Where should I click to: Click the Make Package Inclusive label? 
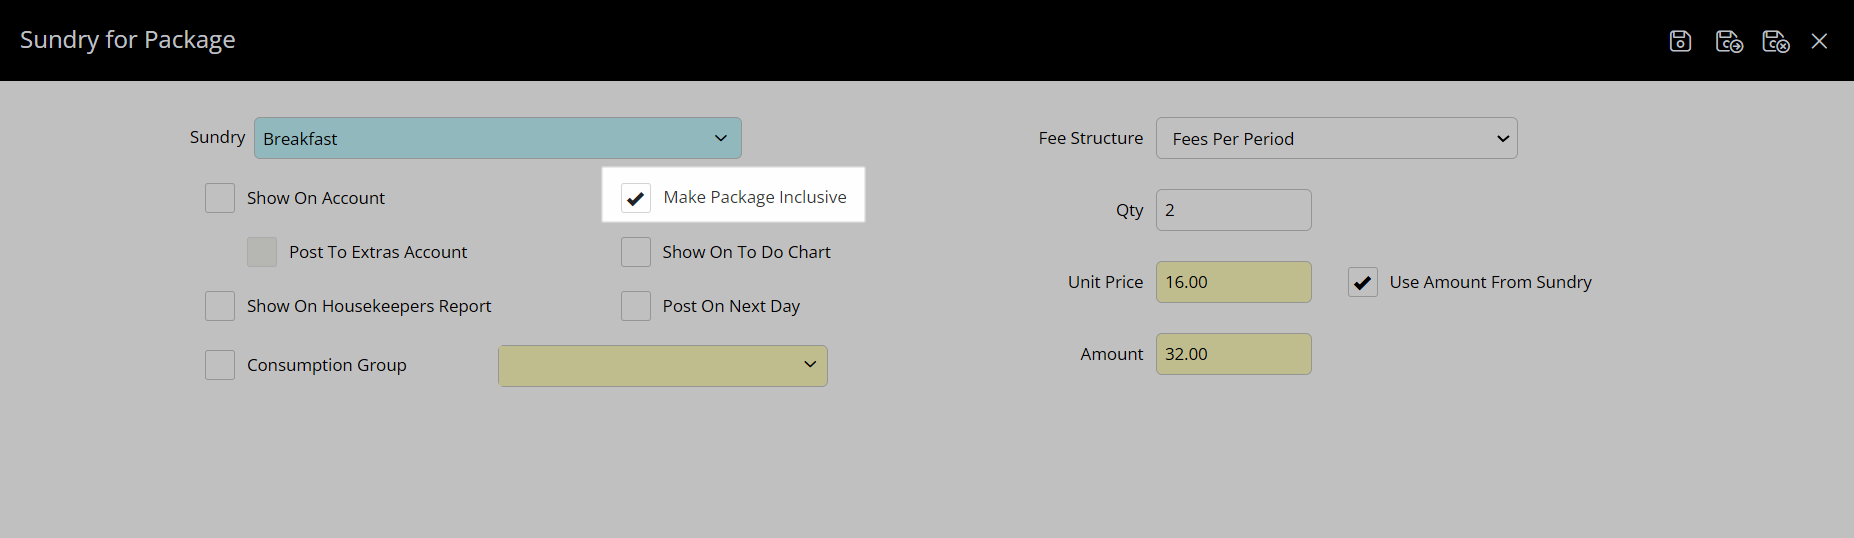[755, 198]
